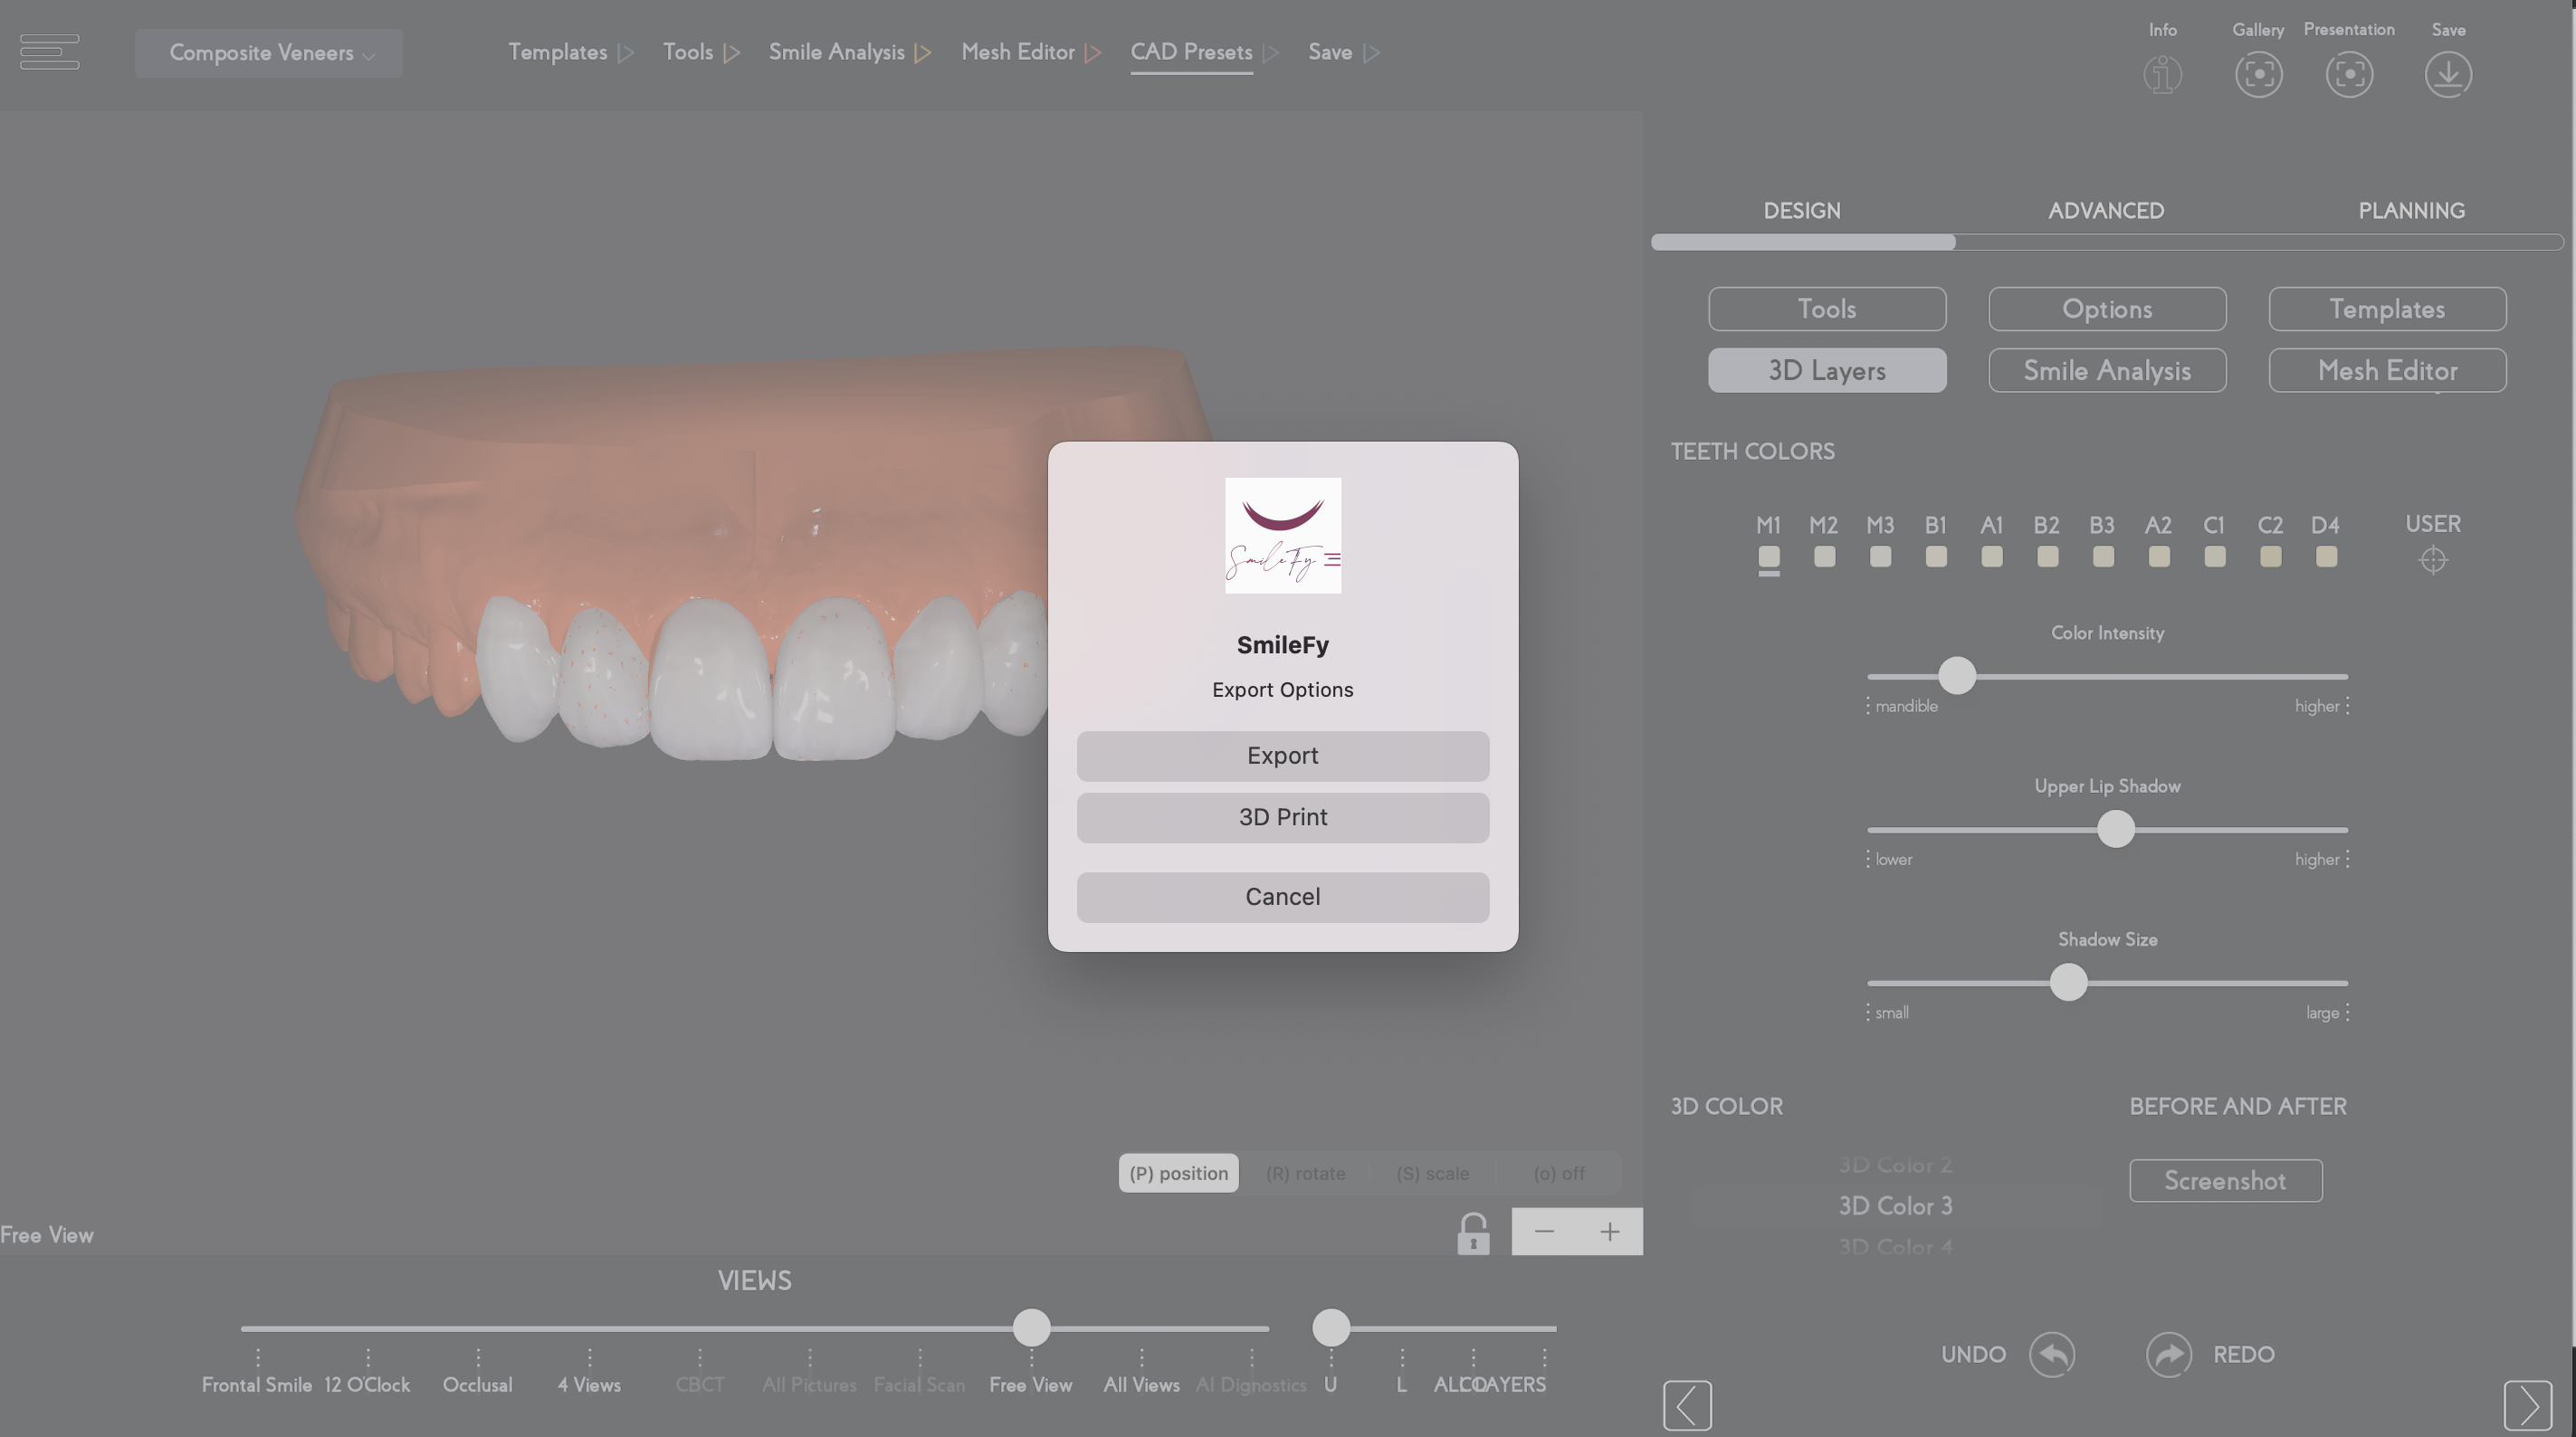This screenshot has width=2576, height=1437.
Task: Open the Composite Veneers dropdown
Action: [269, 53]
